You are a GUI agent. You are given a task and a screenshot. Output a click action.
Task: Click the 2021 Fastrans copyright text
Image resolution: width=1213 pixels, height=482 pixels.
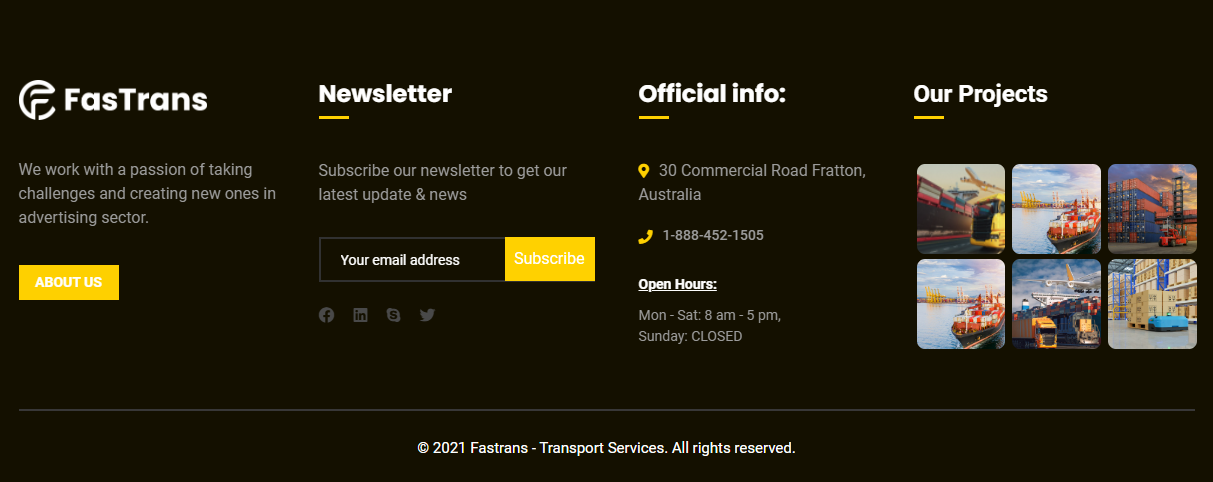[x=606, y=448]
